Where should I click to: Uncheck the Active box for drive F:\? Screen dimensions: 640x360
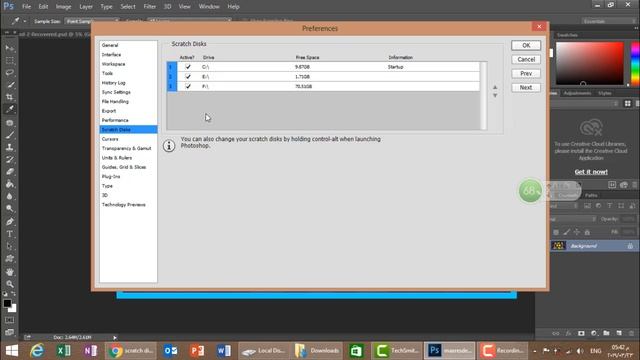[x=188, y=86]
